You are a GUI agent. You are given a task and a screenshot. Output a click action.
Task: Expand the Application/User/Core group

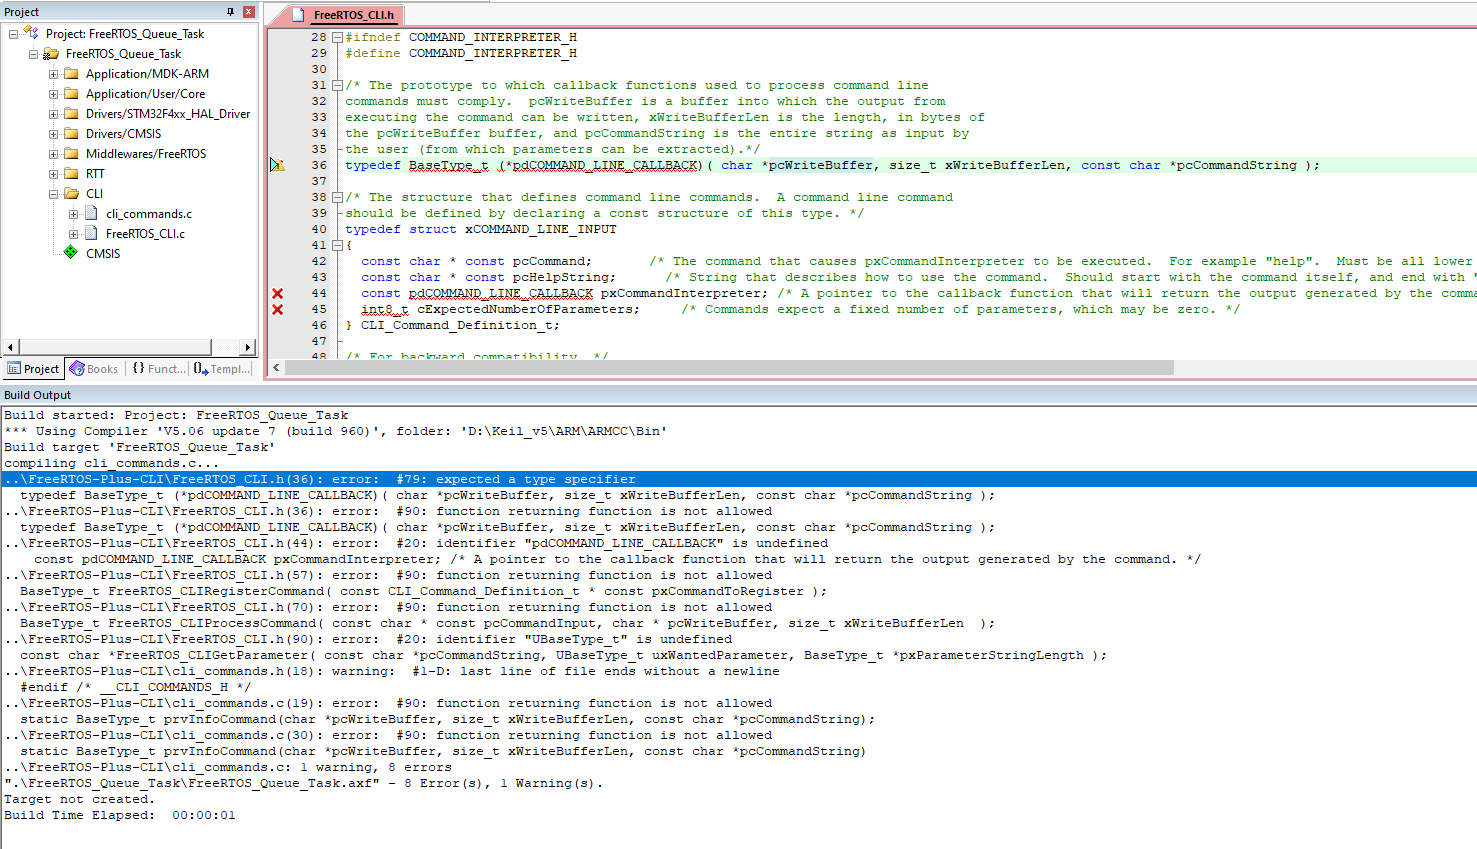click(x=53, y=94)
